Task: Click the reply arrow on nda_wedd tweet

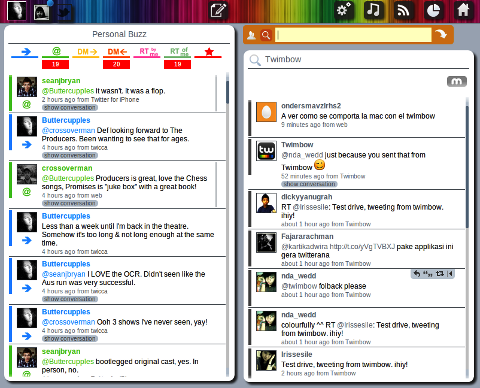Action: pos(417,274)
